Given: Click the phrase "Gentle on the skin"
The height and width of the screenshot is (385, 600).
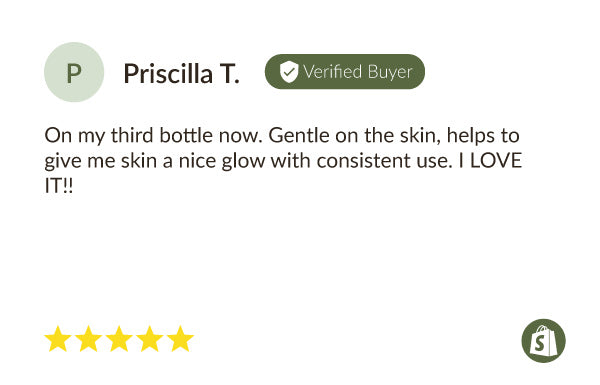Looking at the screenshot, I should tap(352, 135).
